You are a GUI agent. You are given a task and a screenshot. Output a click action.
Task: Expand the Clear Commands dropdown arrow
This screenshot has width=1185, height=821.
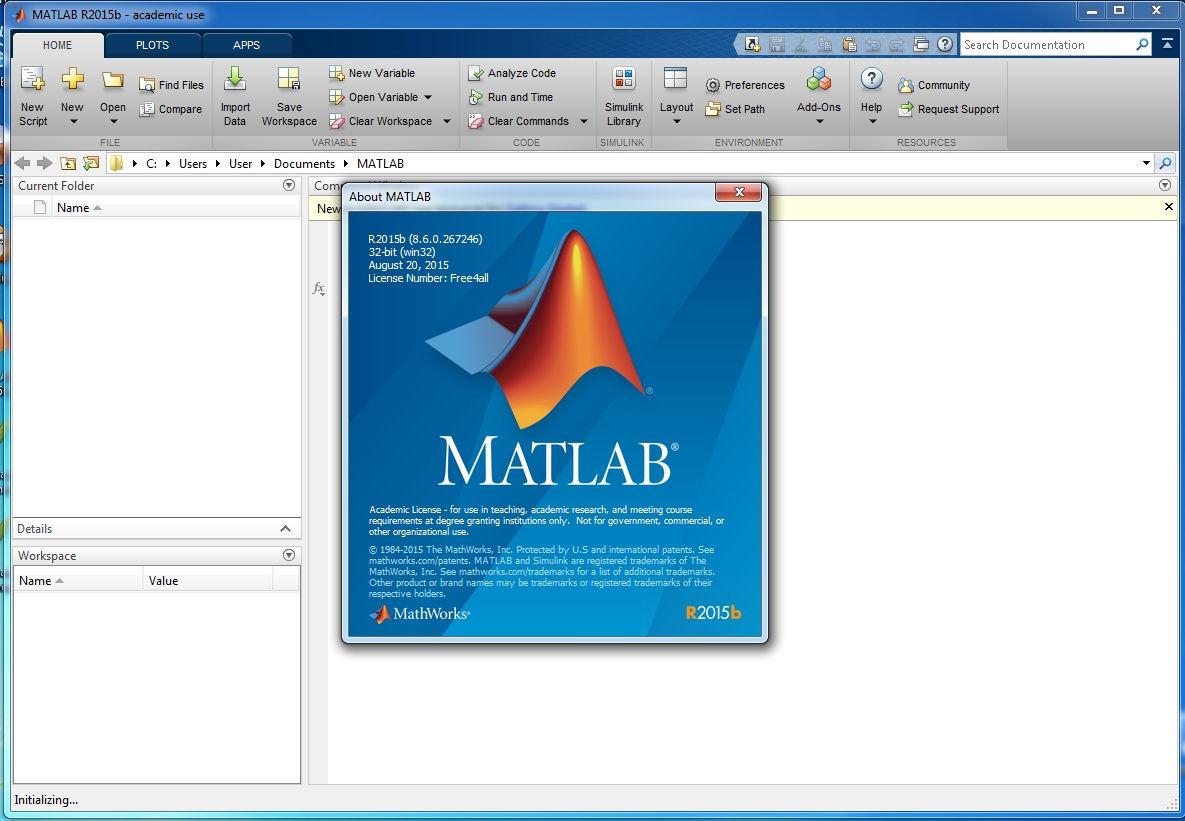point(583,122)
